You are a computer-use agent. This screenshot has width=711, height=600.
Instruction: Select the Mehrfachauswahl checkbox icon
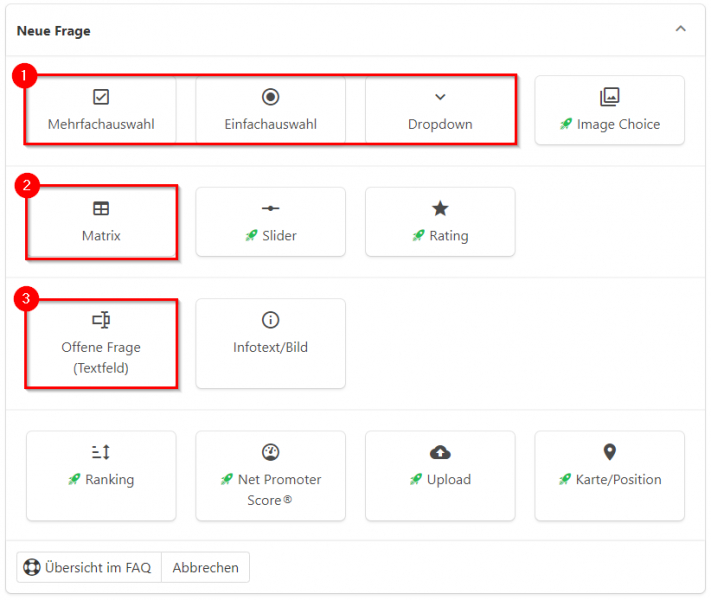101,97
